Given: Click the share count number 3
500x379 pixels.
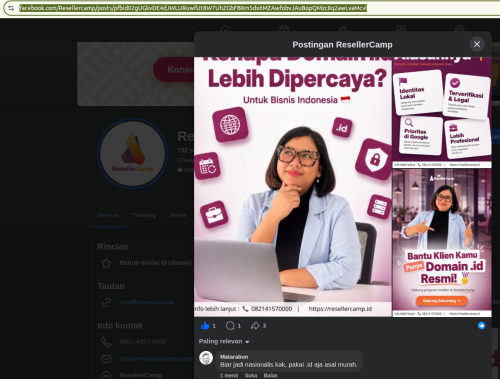Looking at the screenshot, I should point(264,326).
